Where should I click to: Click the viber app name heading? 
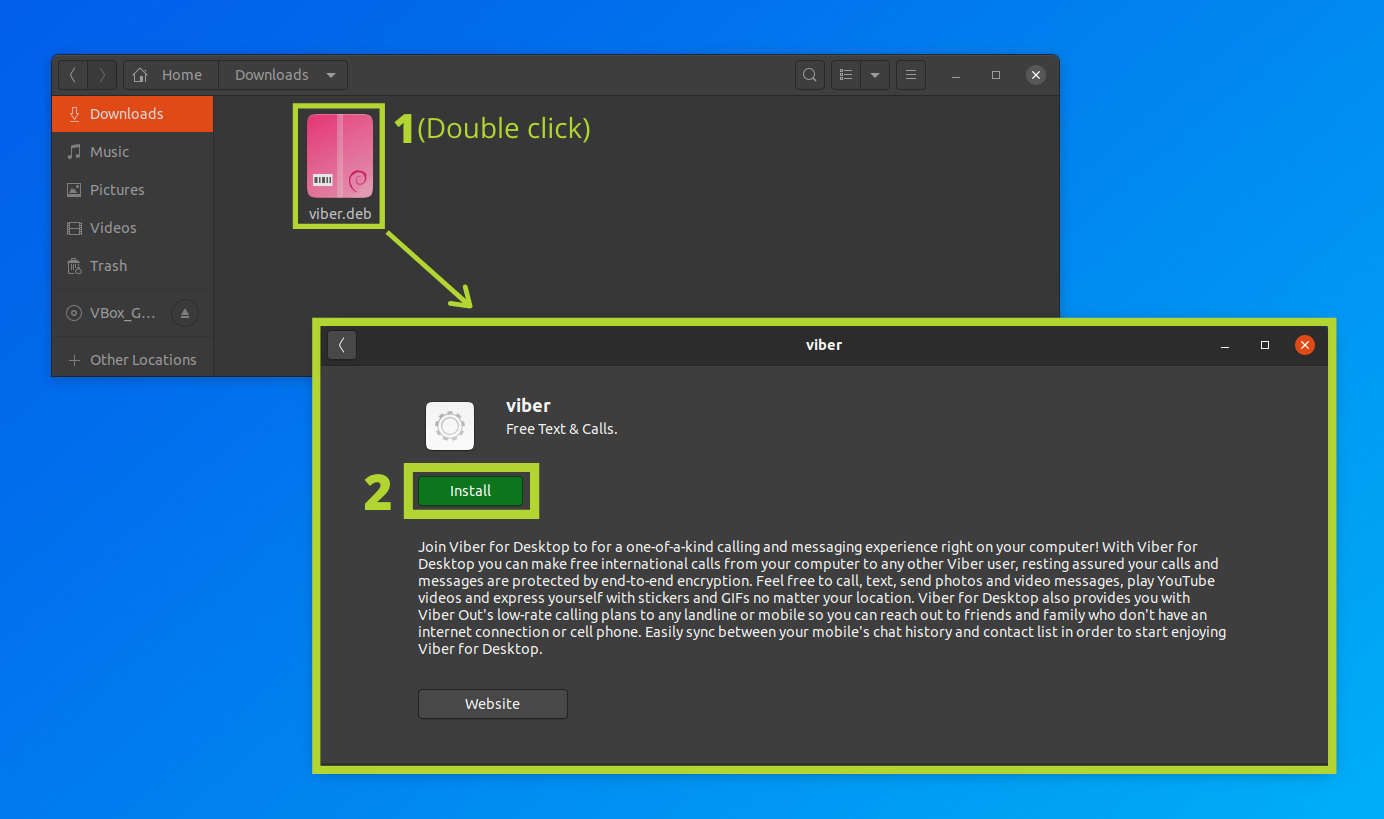coord(528,405)
